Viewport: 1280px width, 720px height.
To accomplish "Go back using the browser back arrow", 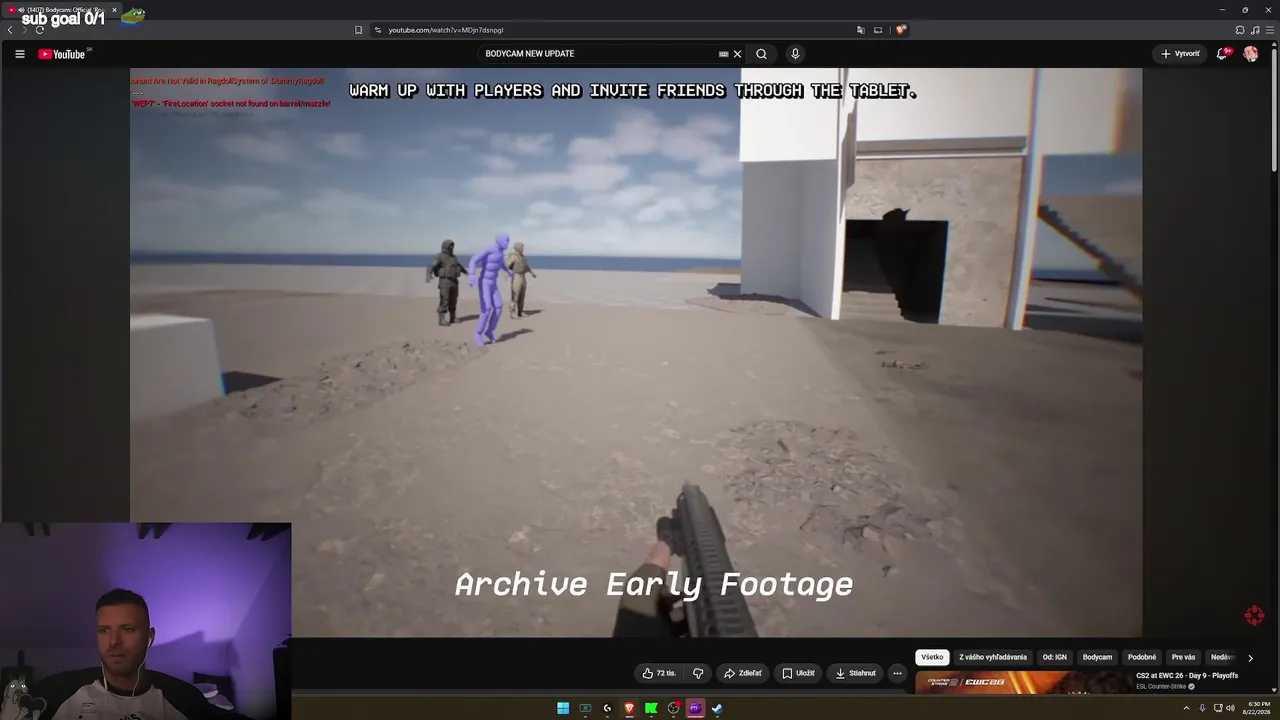I will [10, 30].
